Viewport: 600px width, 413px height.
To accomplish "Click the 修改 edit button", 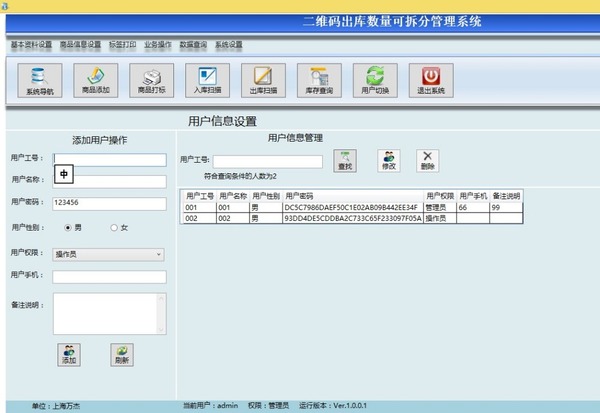I will pos(386,160).
